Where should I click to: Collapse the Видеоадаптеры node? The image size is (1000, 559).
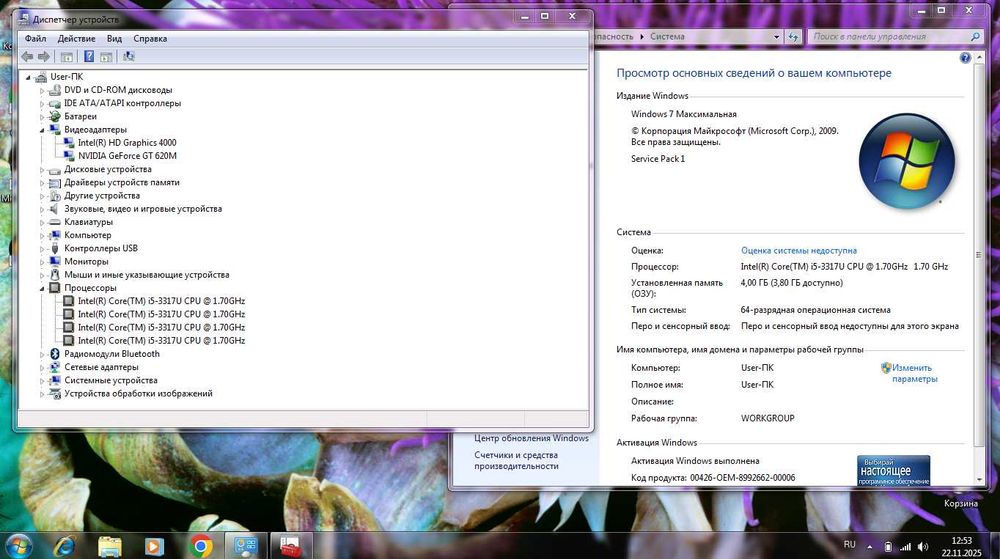(42, 130)
